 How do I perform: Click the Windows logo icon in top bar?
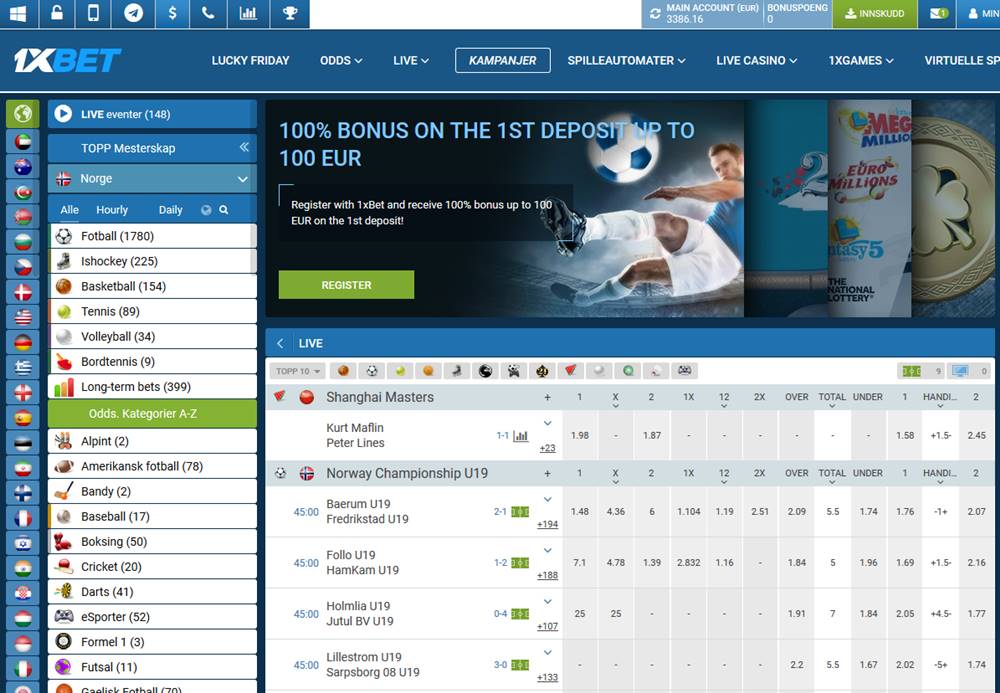point(18,13)
